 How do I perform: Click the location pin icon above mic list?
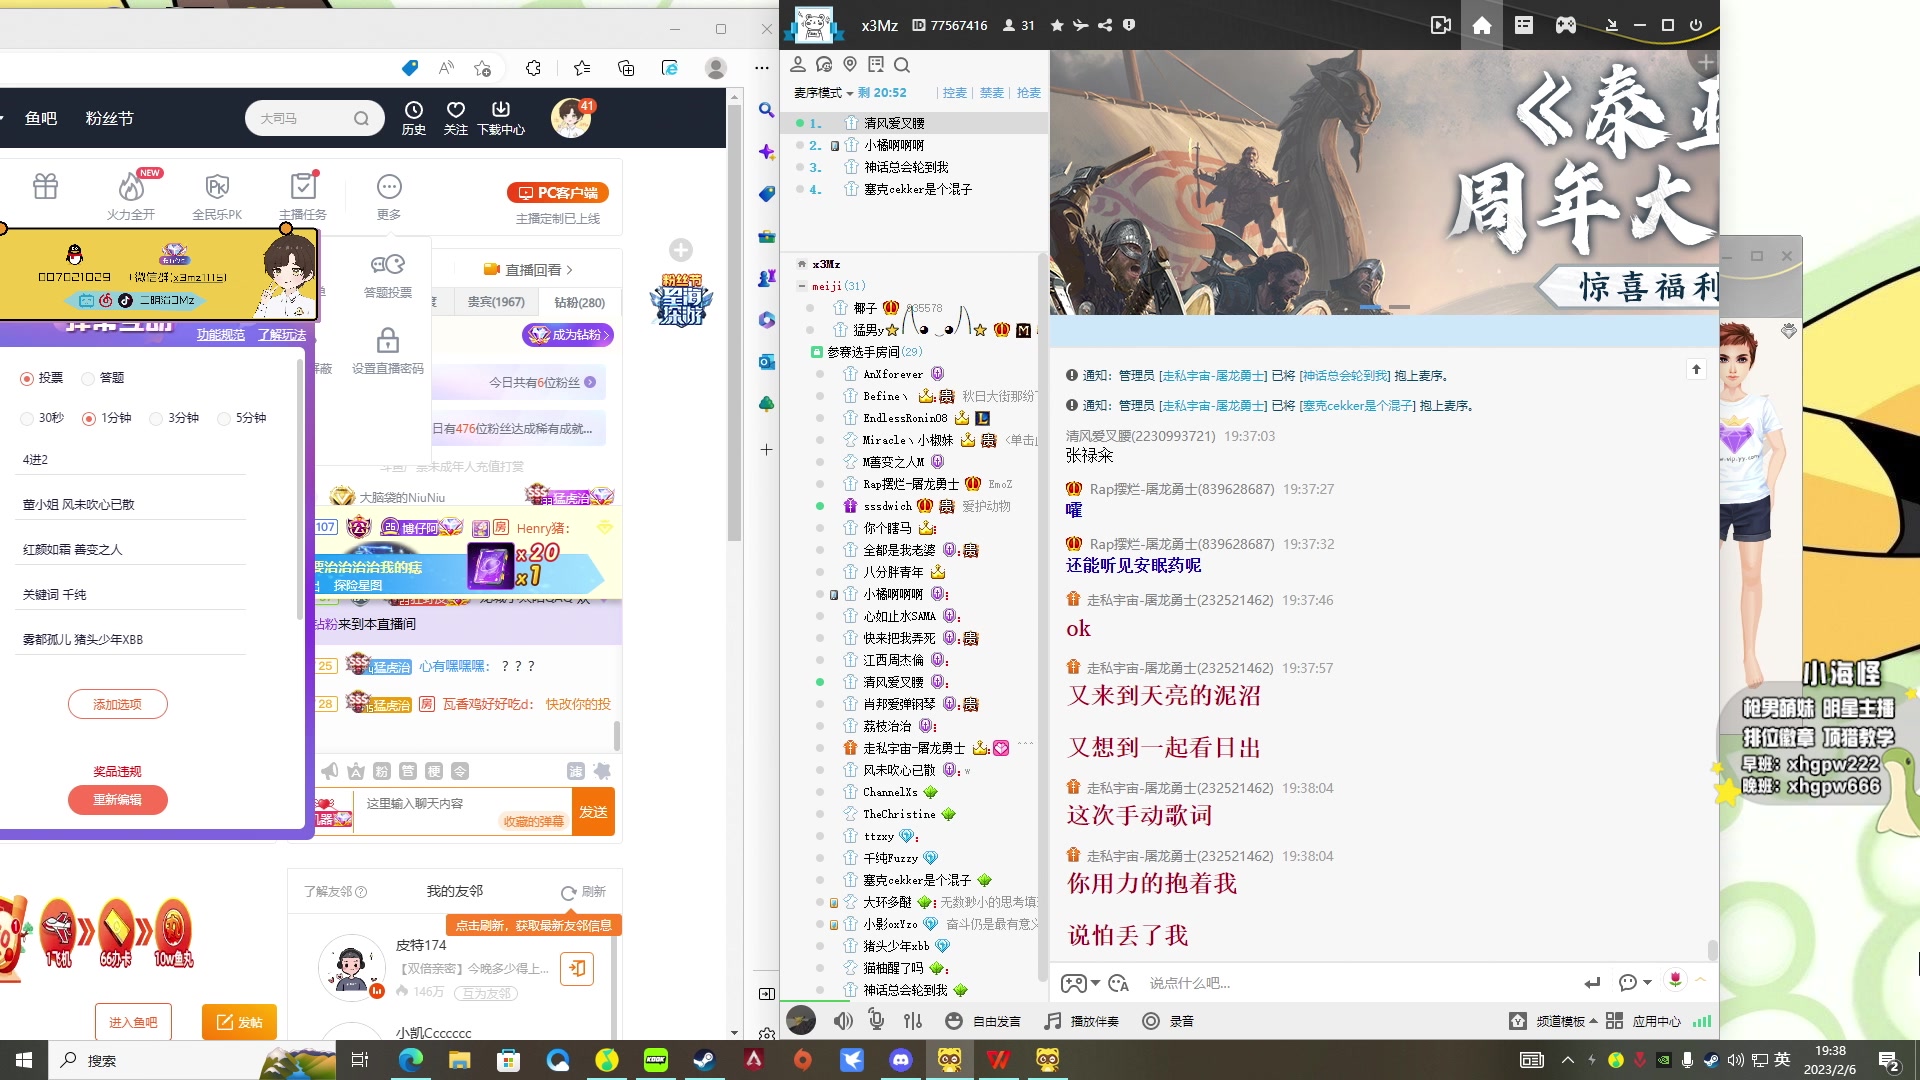(850, 65)
